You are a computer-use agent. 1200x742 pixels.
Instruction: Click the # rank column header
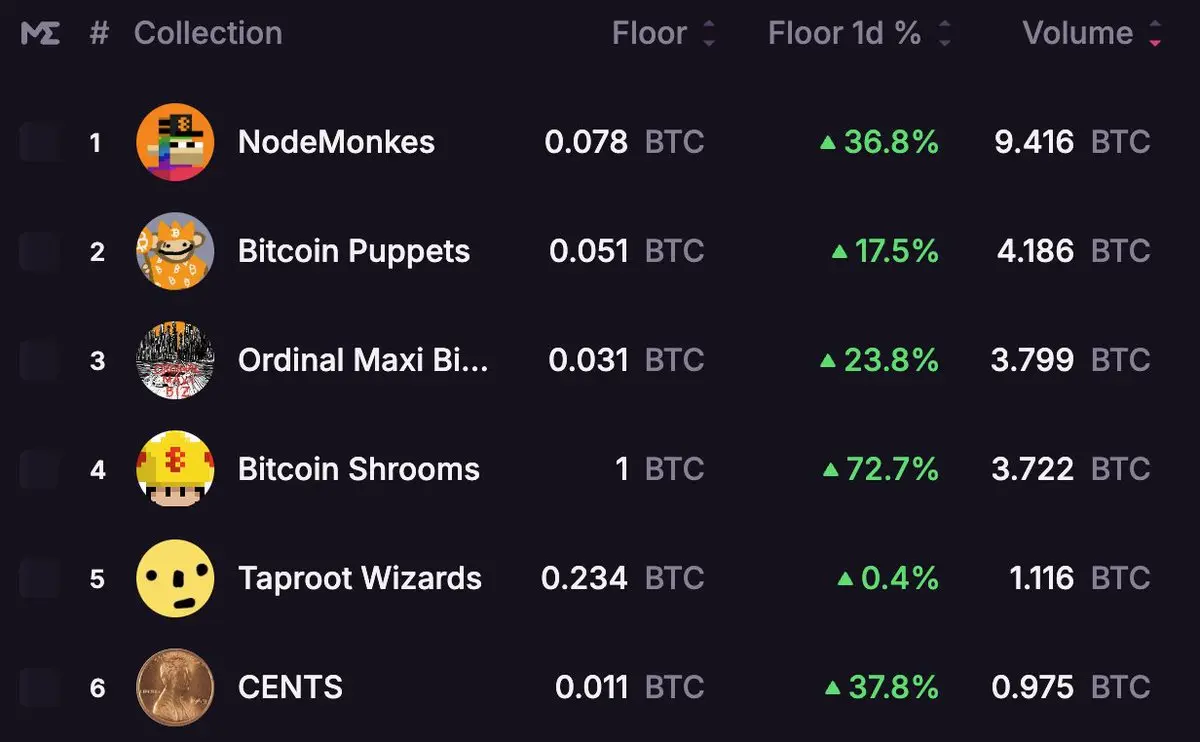98,33
